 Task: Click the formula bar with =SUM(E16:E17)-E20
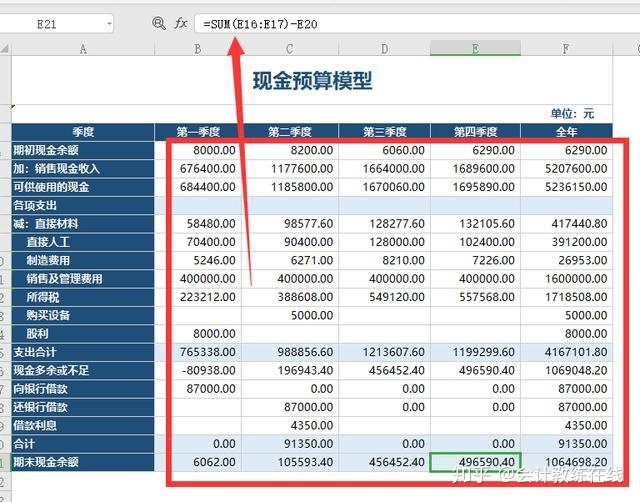[x=417, y=24]
